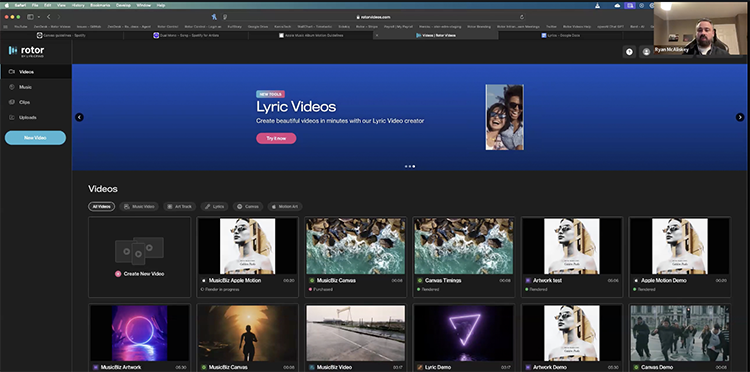Filter by Music Video
The width and height of the screenshot is (750, 372).
pyautogui.click(x=139, y=207)
